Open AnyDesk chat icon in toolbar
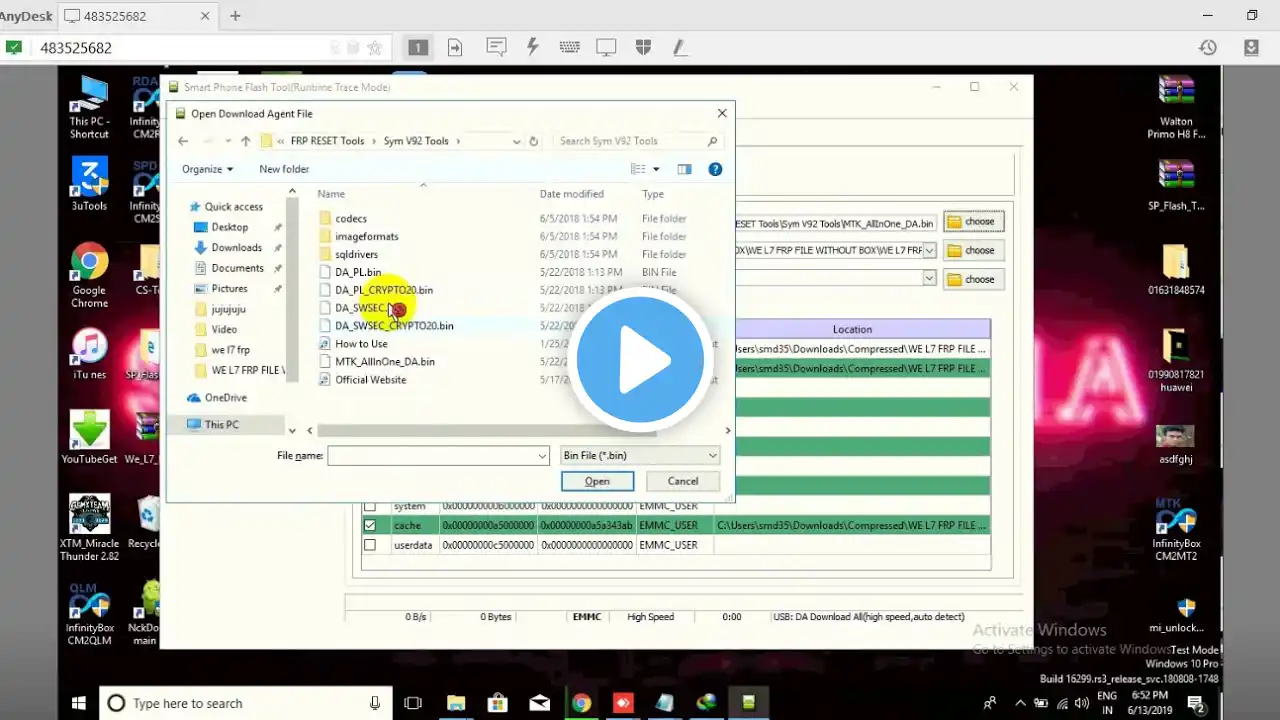This screenshot has width=1280, height=720. 496,47
